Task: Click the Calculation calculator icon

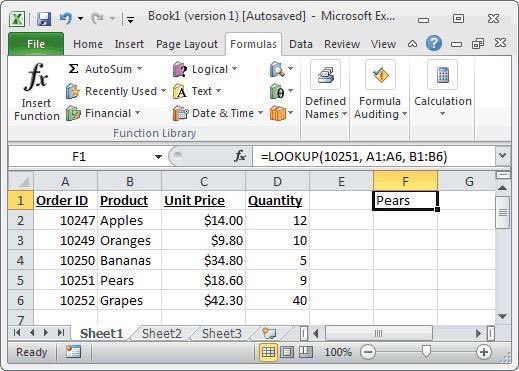Action: (x=442, y=75)
